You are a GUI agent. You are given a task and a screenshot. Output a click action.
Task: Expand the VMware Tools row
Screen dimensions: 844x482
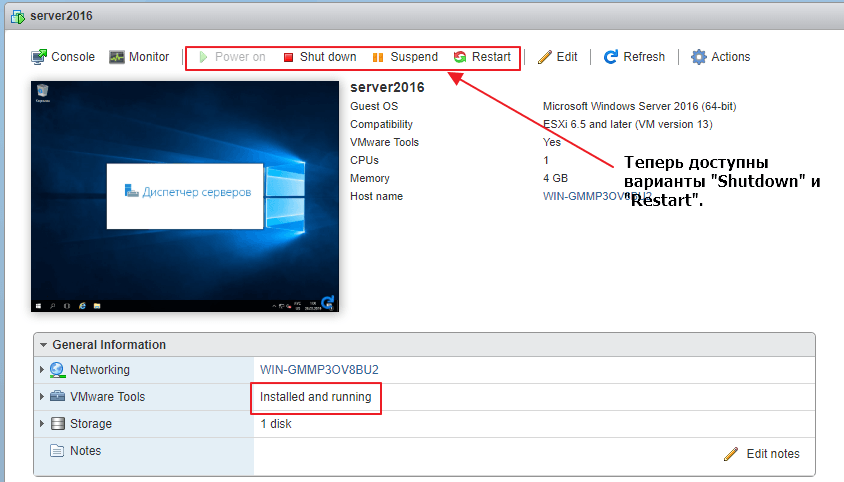pyautogui.click(x=42, y=397)
